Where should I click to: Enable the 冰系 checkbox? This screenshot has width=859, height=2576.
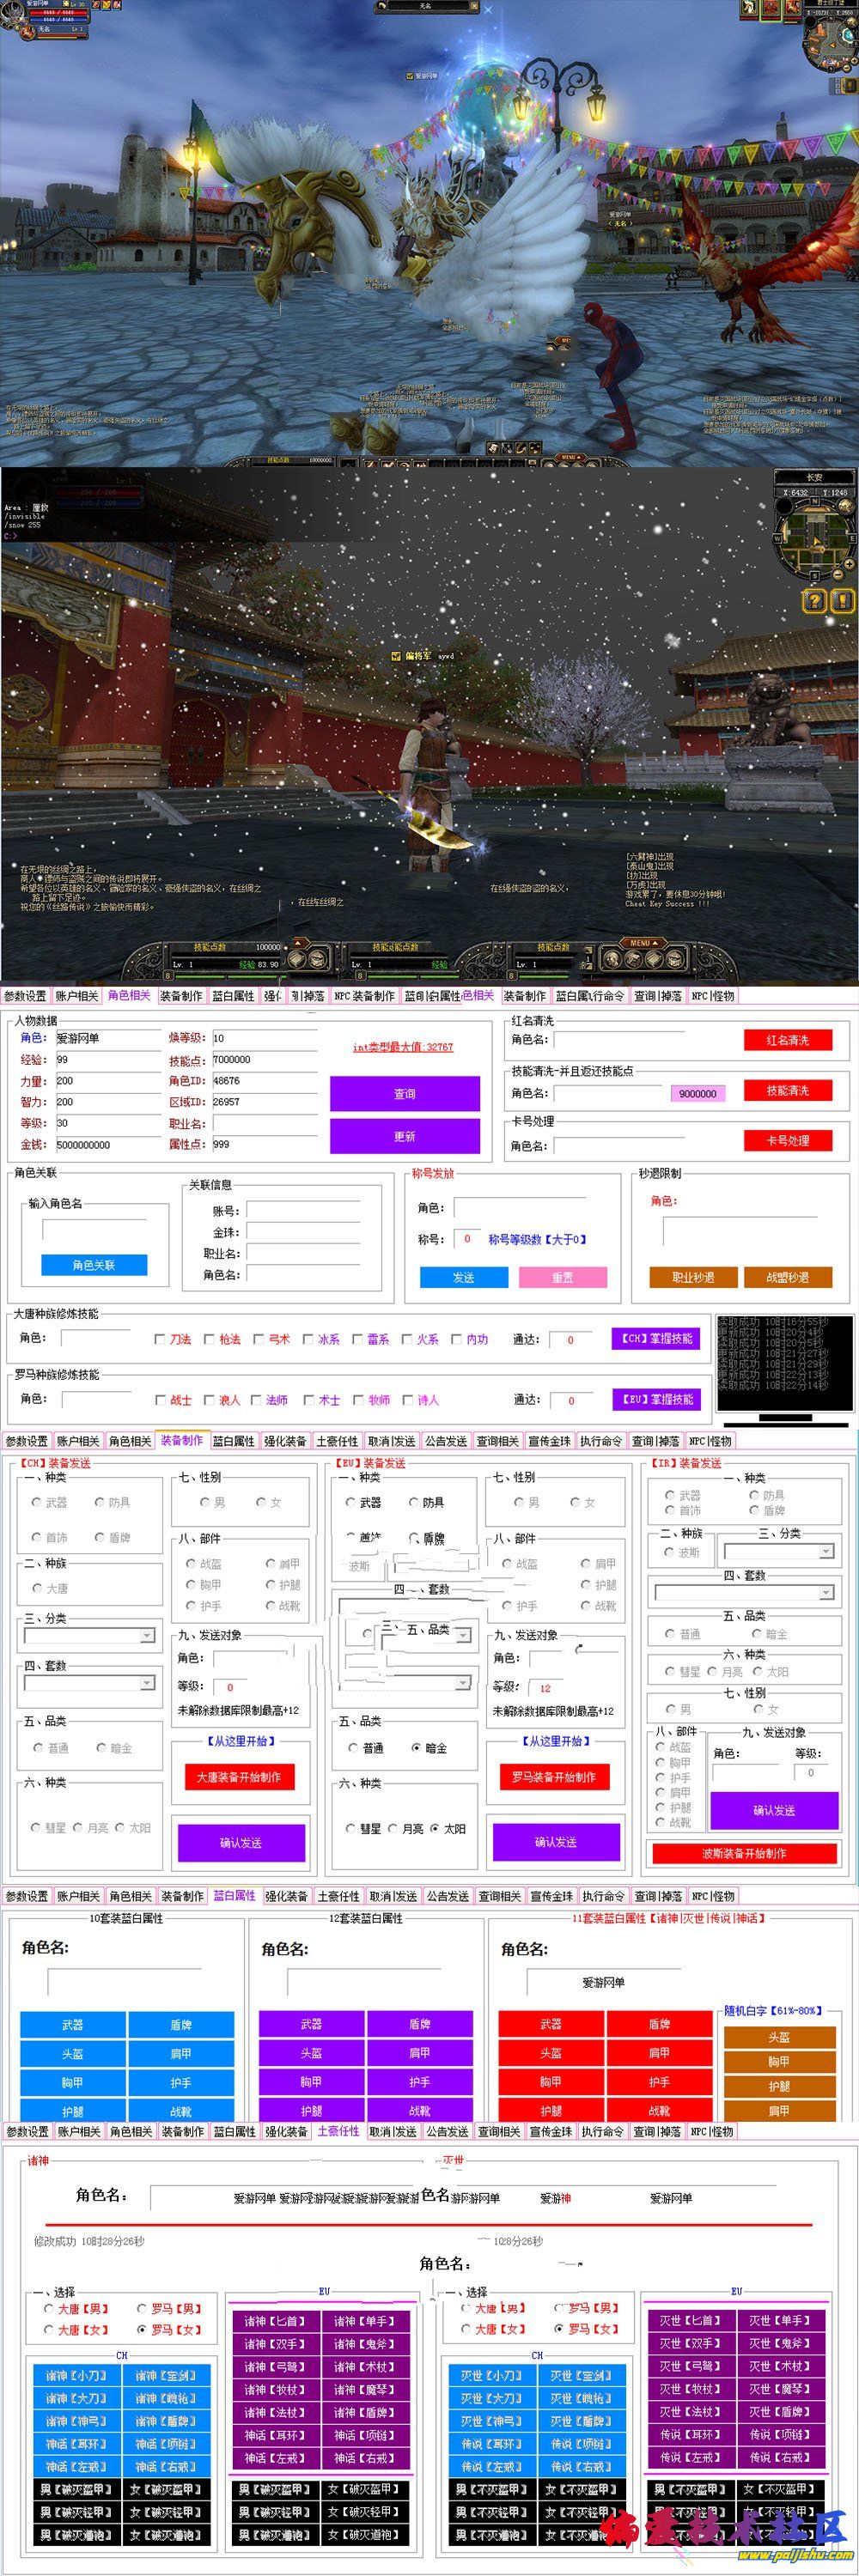coord(308,1339)
